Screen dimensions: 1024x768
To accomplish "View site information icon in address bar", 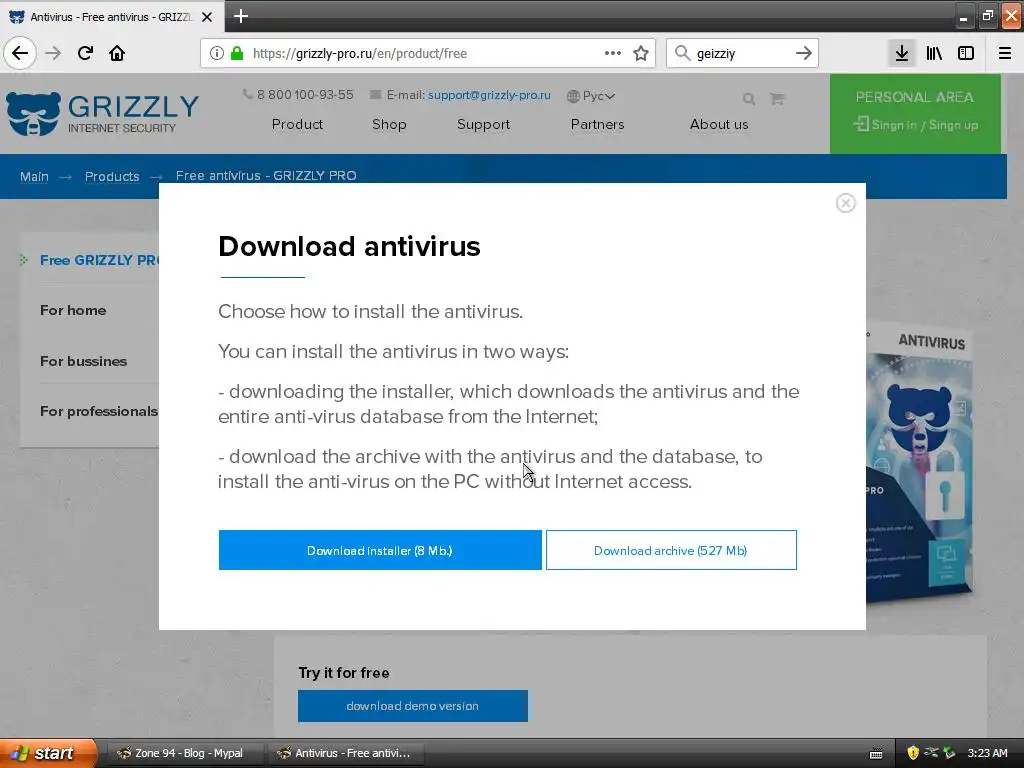I will click(217, 54).
